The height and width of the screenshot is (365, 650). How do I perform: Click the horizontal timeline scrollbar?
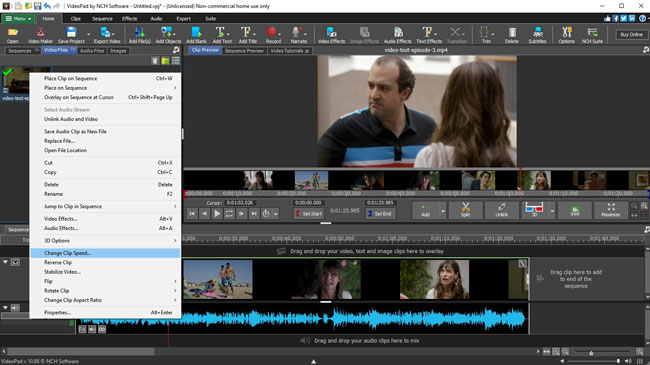(x=81, y=352)
